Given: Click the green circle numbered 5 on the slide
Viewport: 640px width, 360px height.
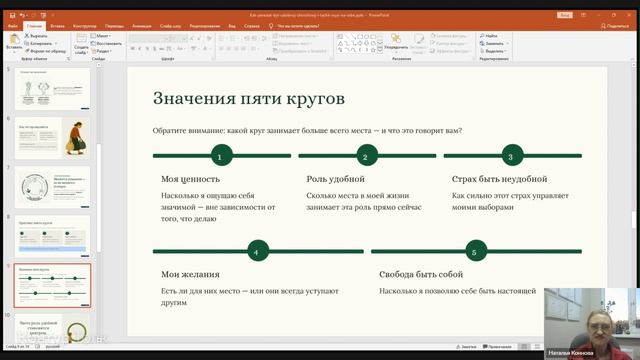Looking at the screenshot, I should [x=476, y=251].
